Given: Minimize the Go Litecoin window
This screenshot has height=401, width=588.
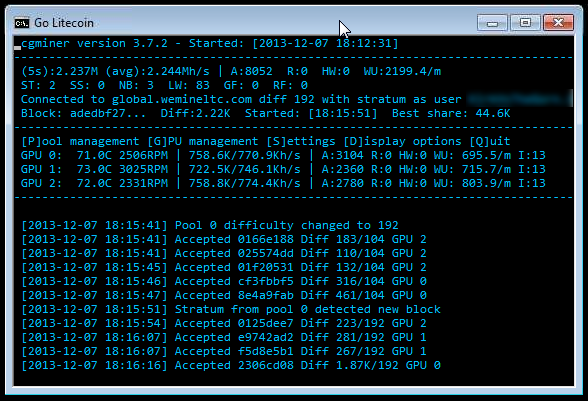Looking at the screenshot, I should (492, 23).
